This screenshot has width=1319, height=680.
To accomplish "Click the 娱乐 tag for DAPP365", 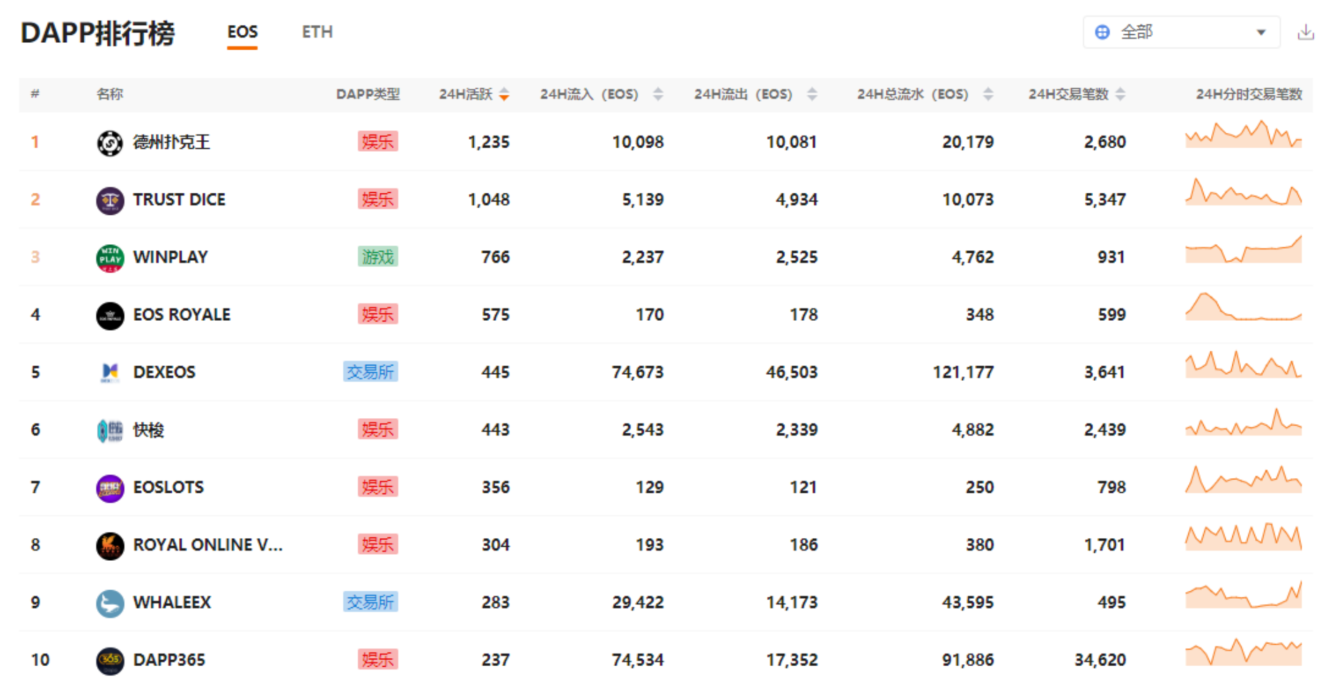I will 378,660.
